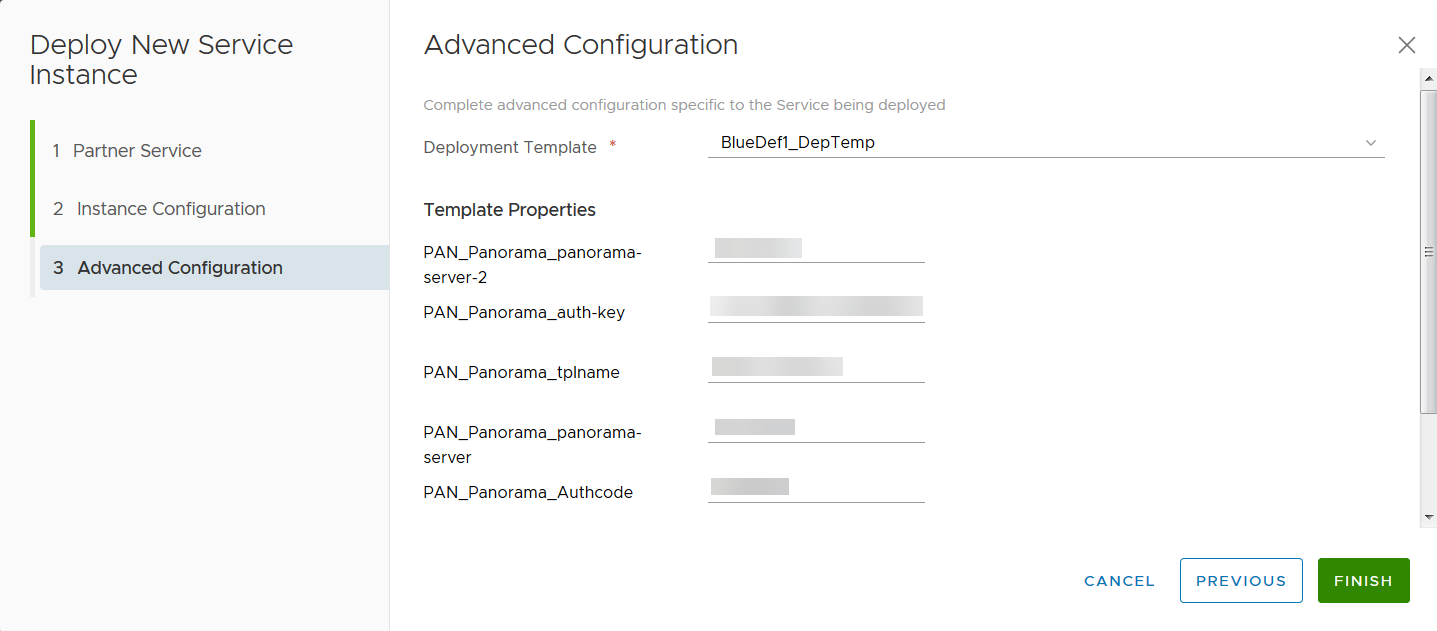Viewport: 1437px width, 631px height.
Task: Close the Advanced Configuration dialog
Action: (x=1406, y=45)
